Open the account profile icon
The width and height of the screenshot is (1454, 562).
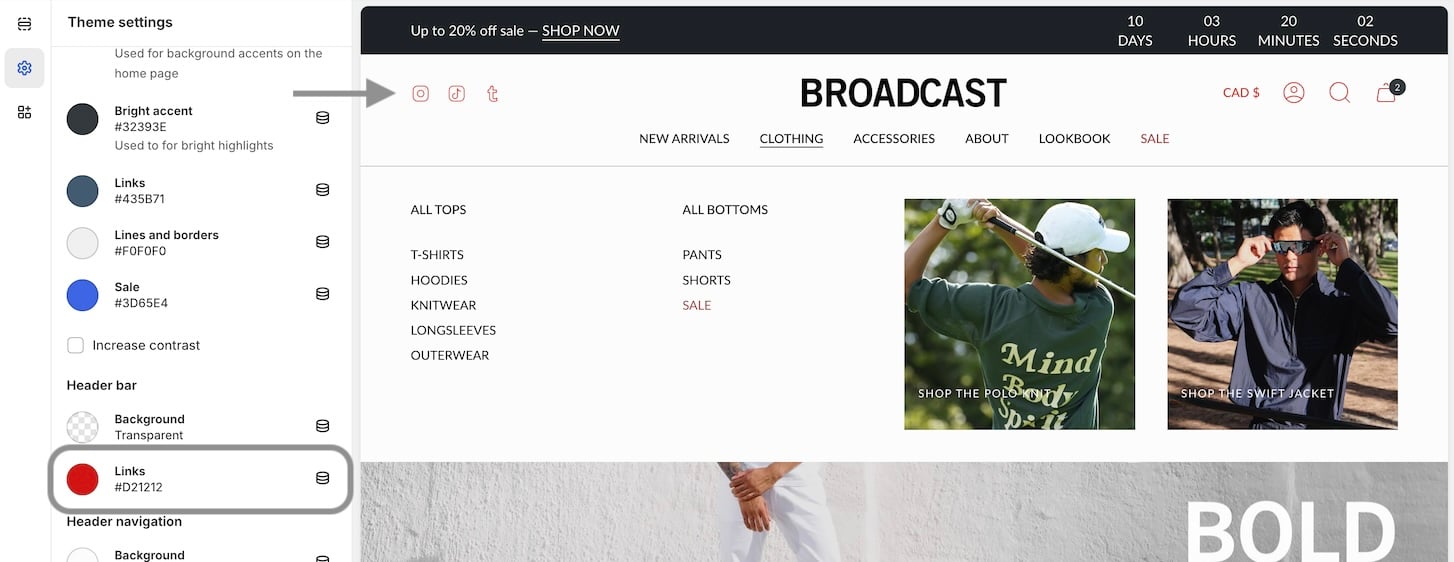(1294, 92)
